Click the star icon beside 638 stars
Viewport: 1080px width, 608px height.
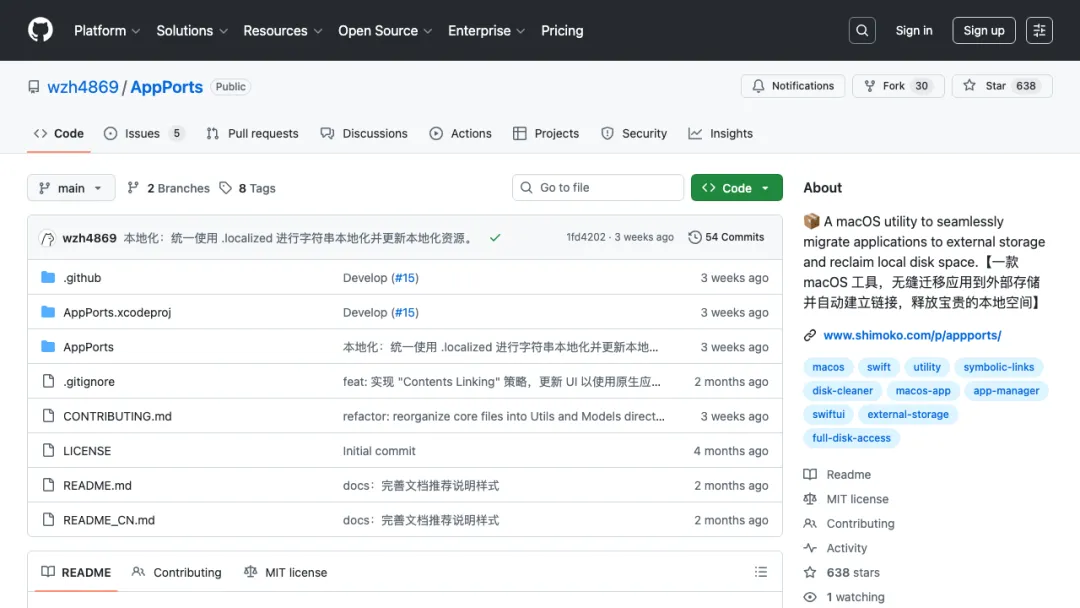pos(810,572)
